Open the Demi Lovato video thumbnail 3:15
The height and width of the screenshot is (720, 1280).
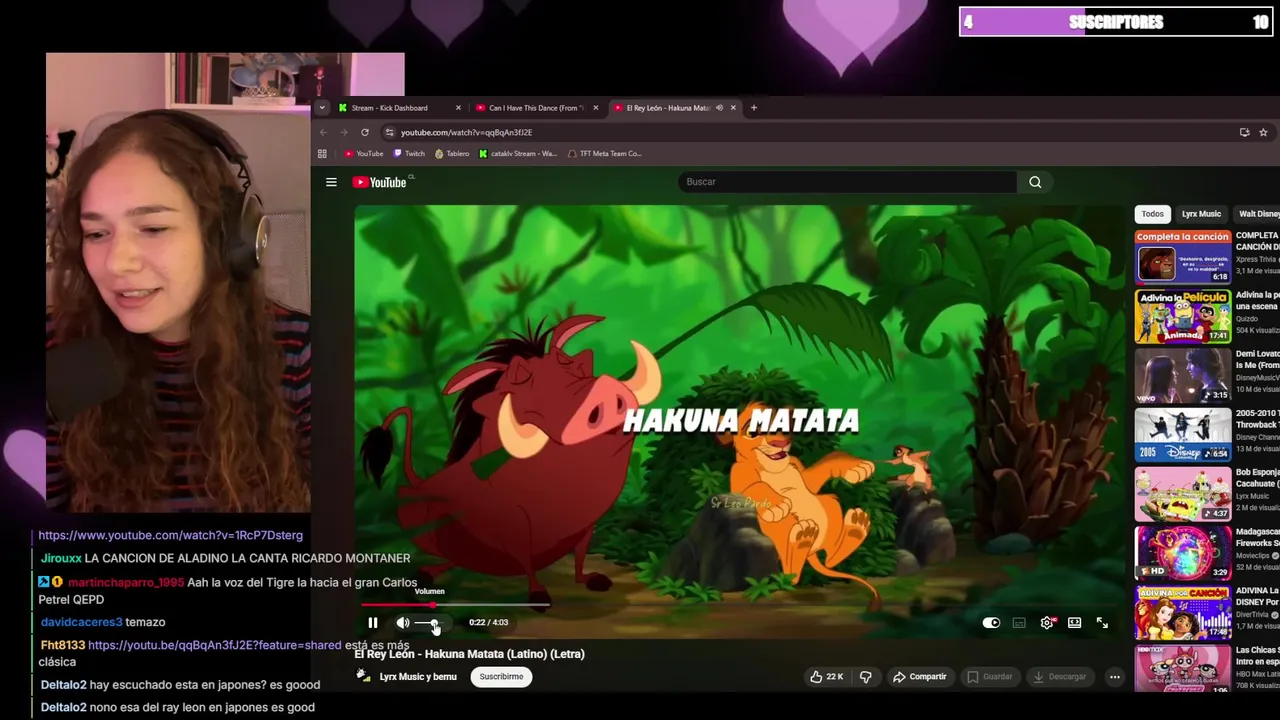point(1183,375)
